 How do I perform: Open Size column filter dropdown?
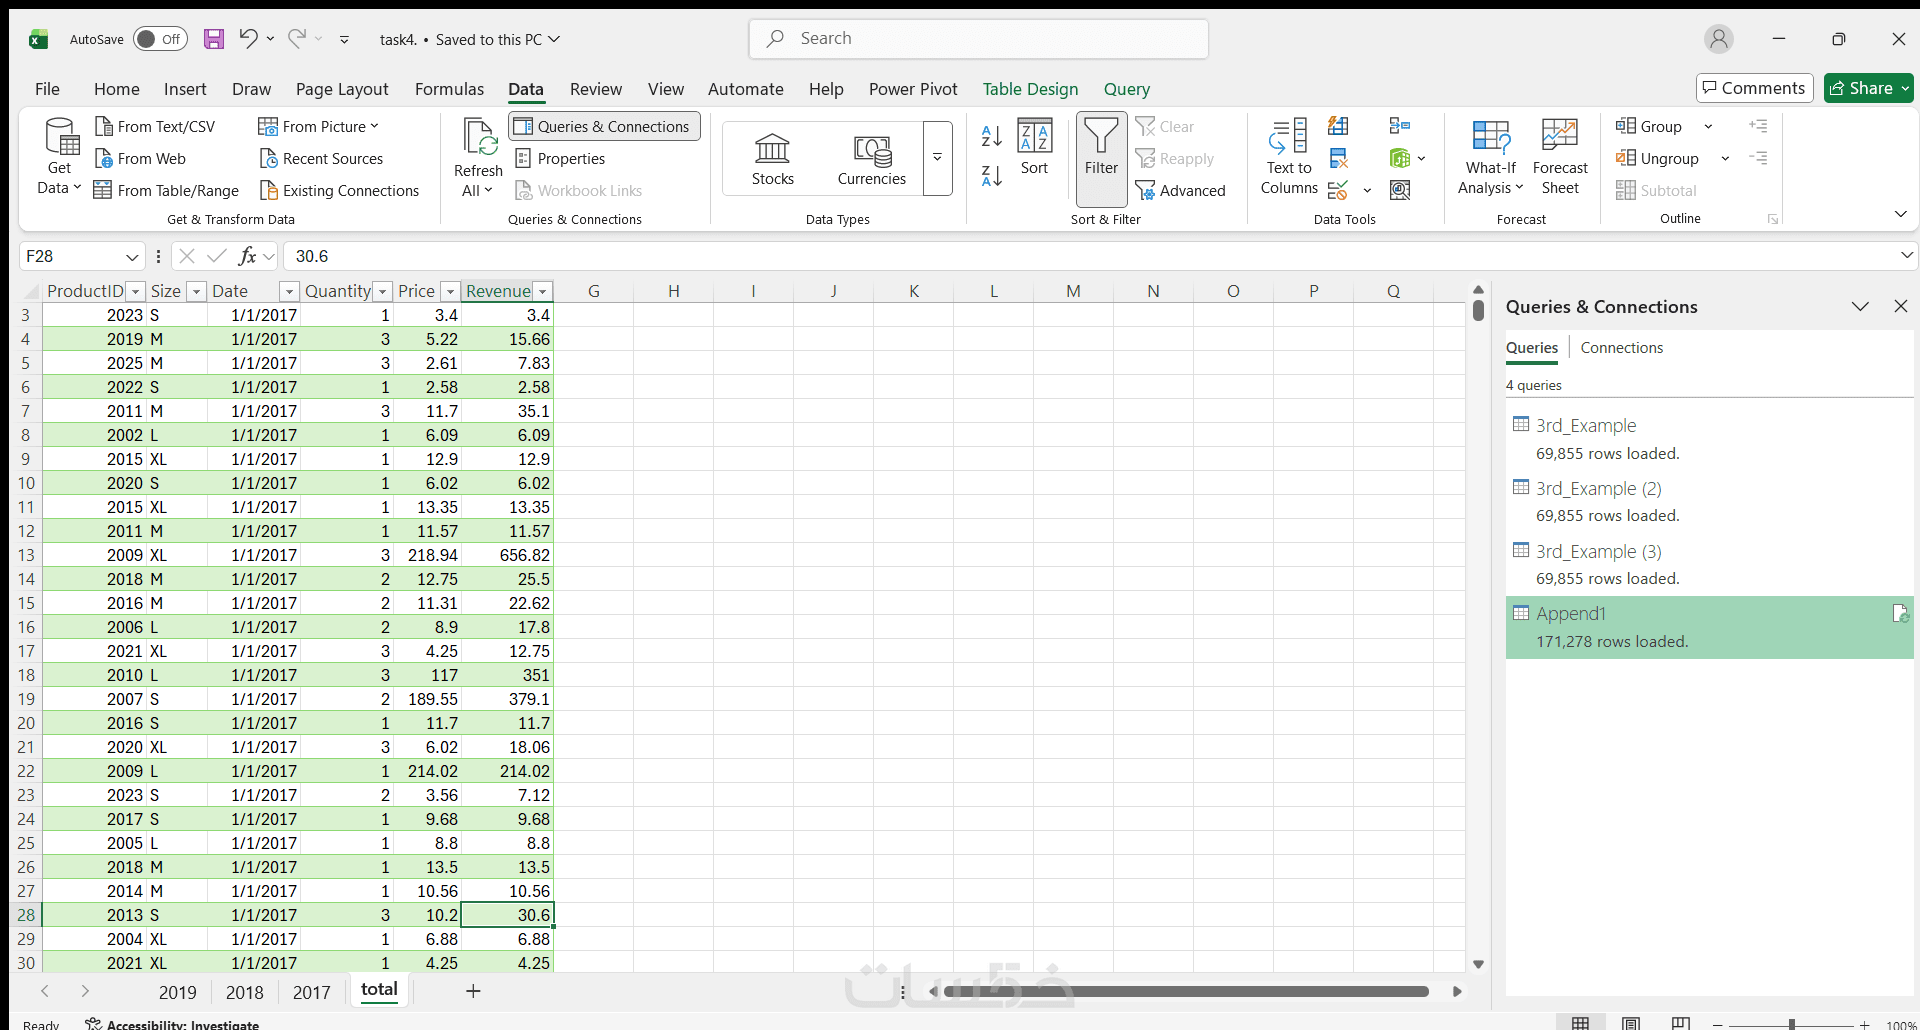coord(196,292)
